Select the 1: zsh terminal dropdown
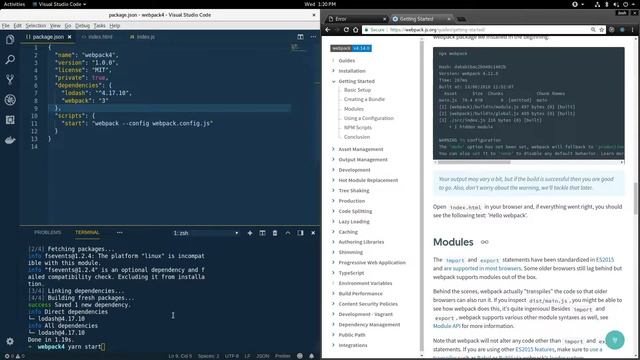 [x=205, y=233]
